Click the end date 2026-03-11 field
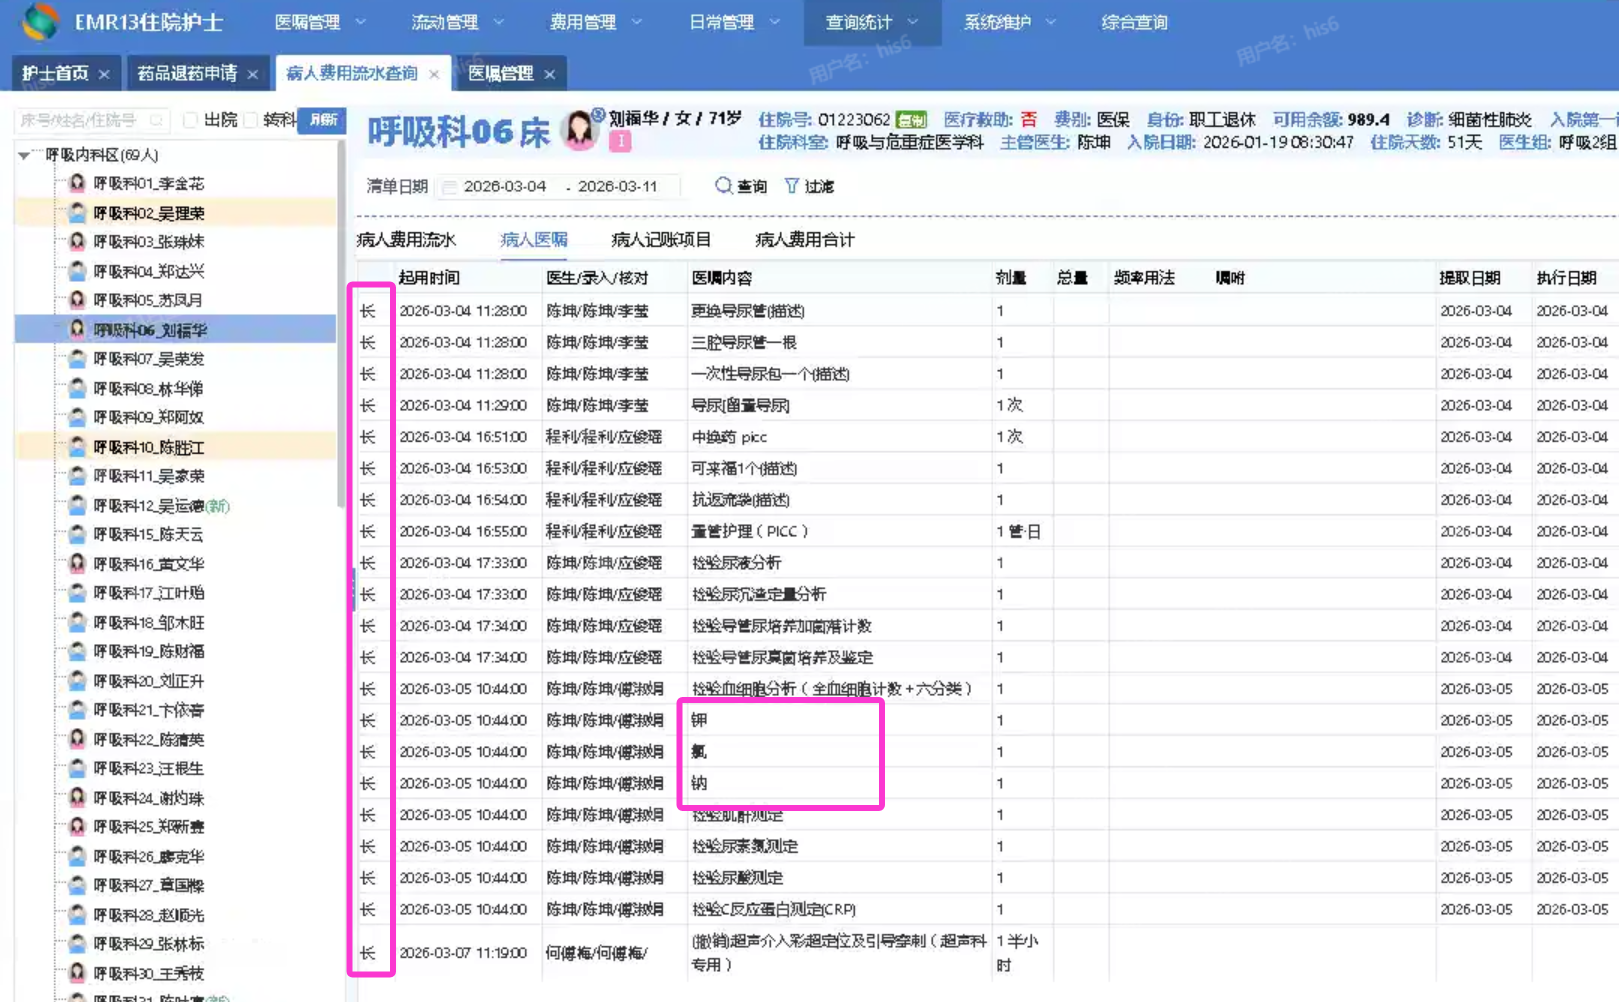The width and height of the screenshot is (1619, 1002). pyautogui.click(x=618, y=187)
